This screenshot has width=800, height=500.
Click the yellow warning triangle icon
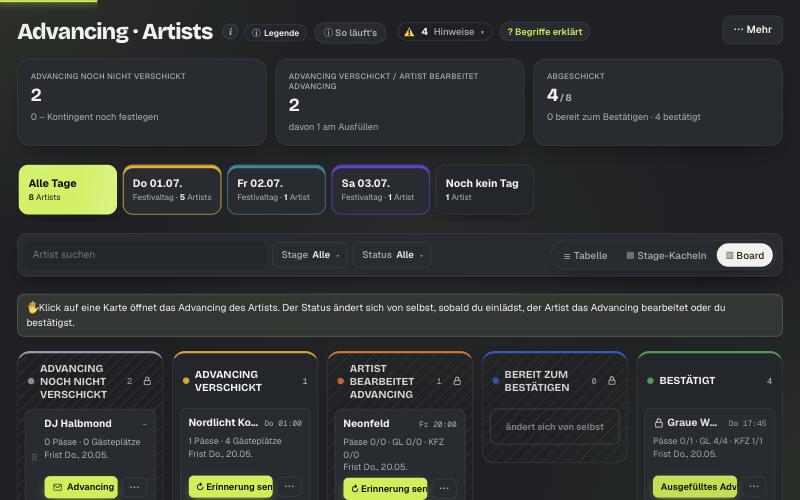tap(409, 32)
